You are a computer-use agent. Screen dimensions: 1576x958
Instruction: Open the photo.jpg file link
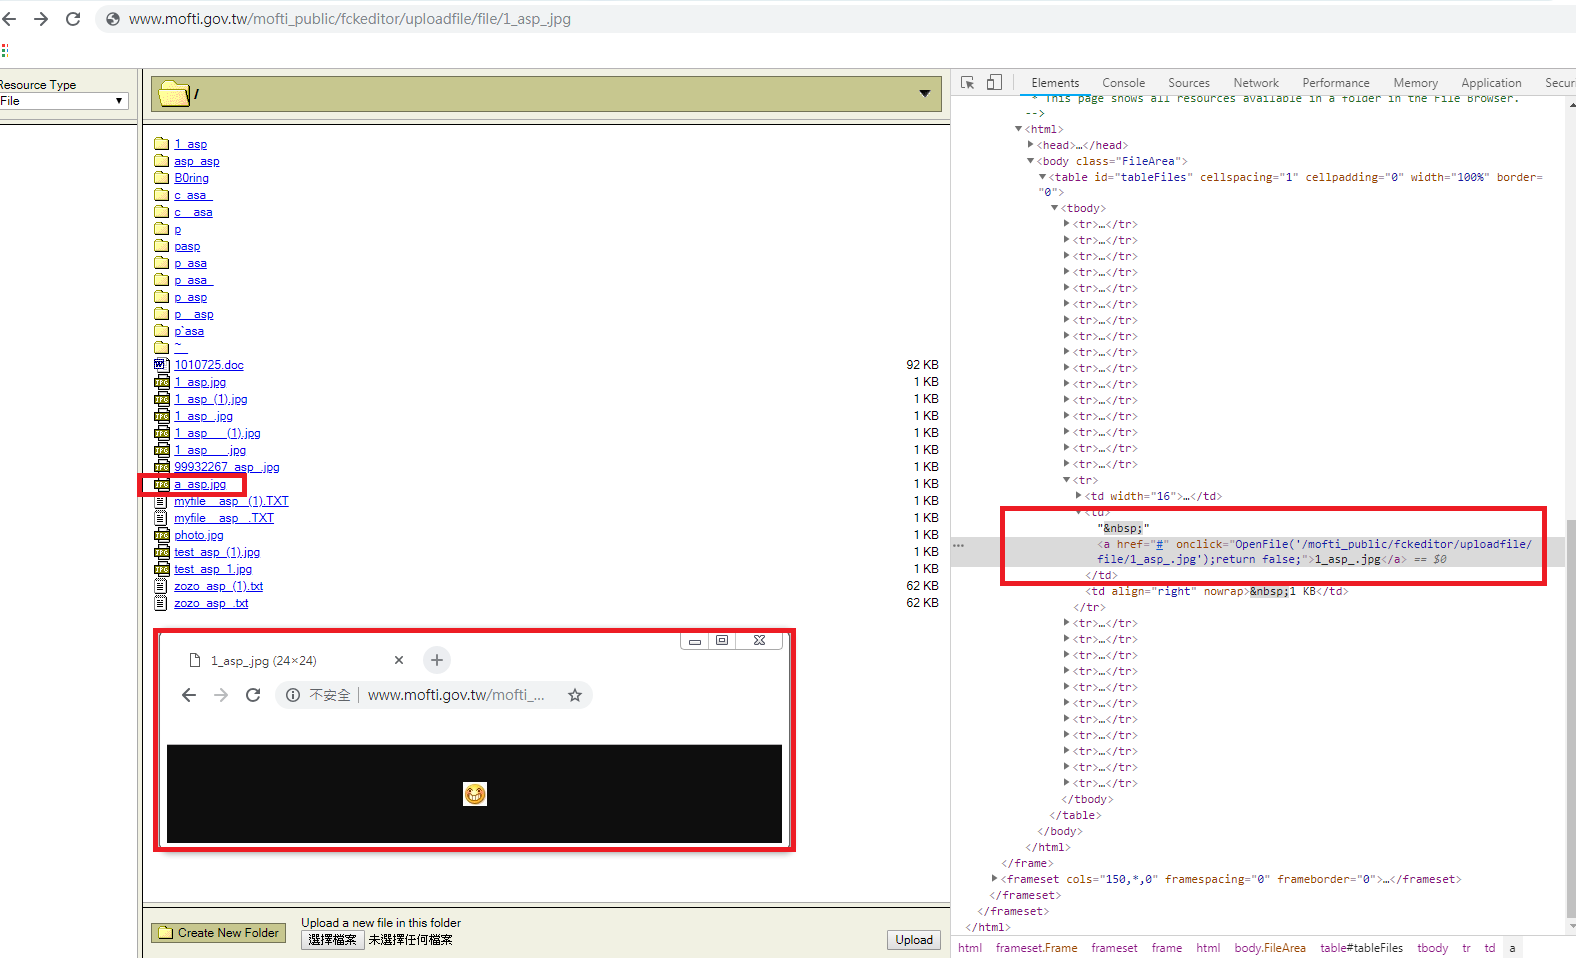pos(198,535)
